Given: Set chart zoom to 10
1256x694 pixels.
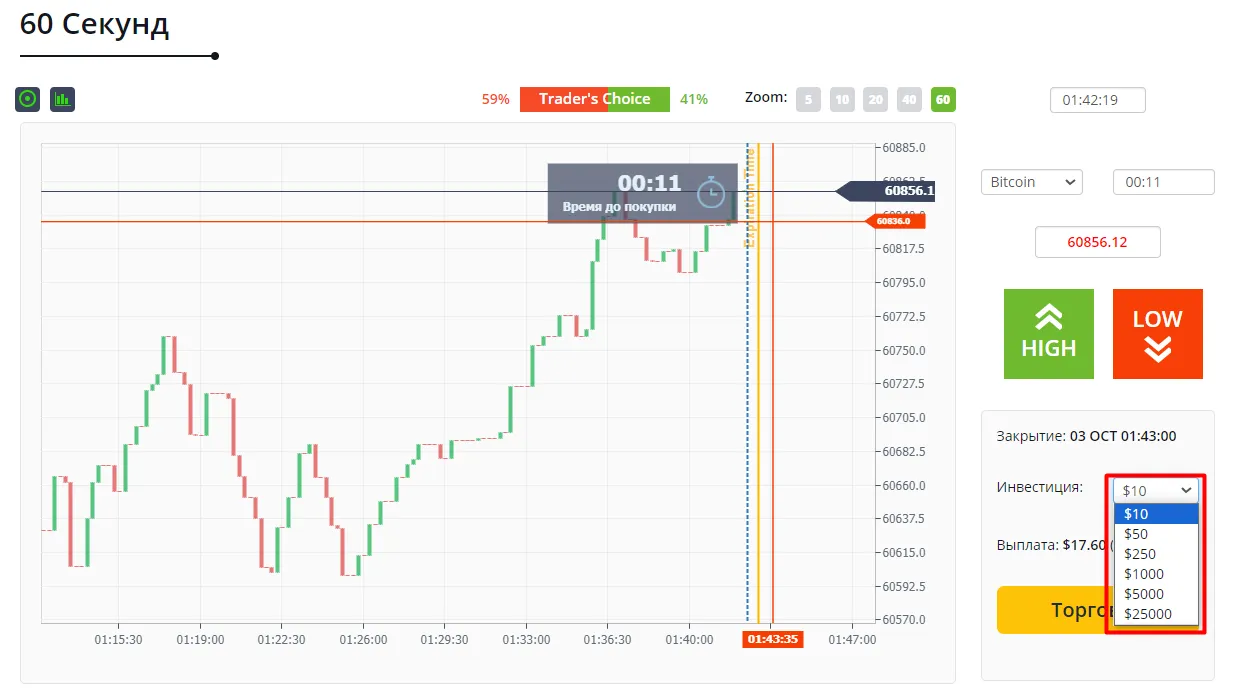Looking at the screenshot, I should pyautogui.click(x=842, y=99).
